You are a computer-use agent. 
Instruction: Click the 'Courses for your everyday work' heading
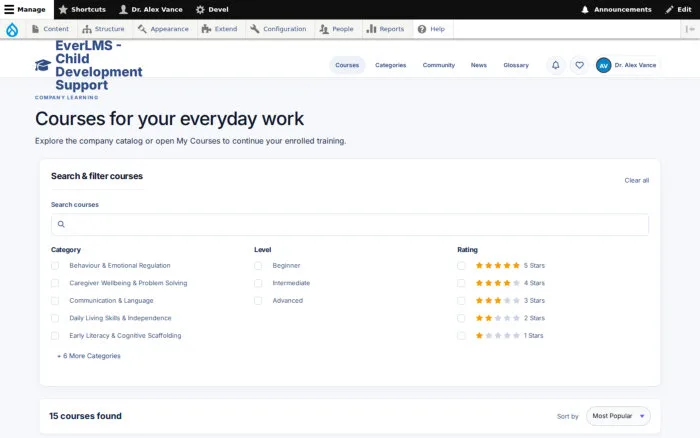point(169,119)
